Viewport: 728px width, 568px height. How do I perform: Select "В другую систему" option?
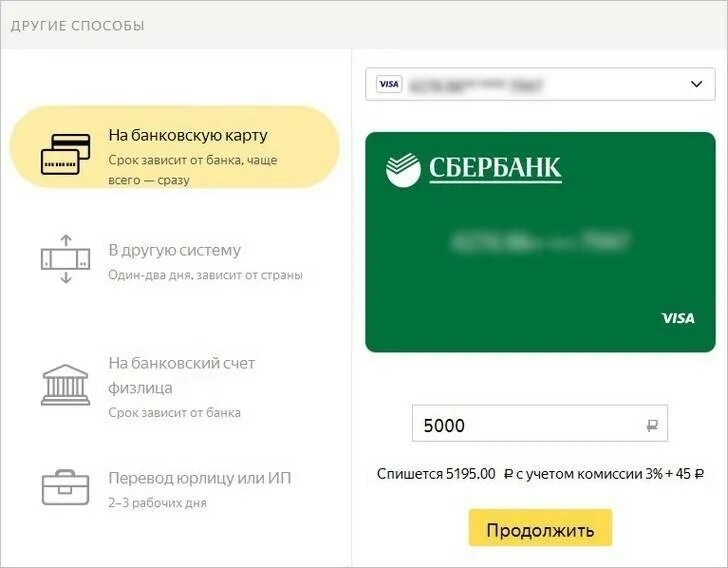(x=175, y=261)
